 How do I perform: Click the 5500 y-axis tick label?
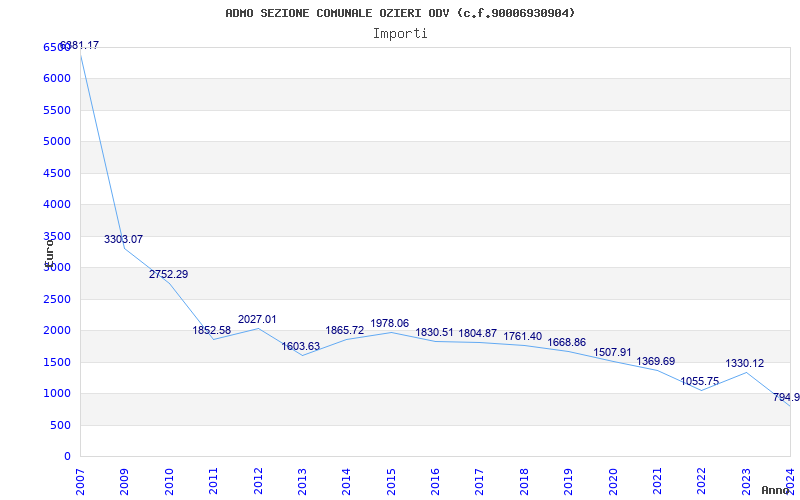click(x=57, y=110)
